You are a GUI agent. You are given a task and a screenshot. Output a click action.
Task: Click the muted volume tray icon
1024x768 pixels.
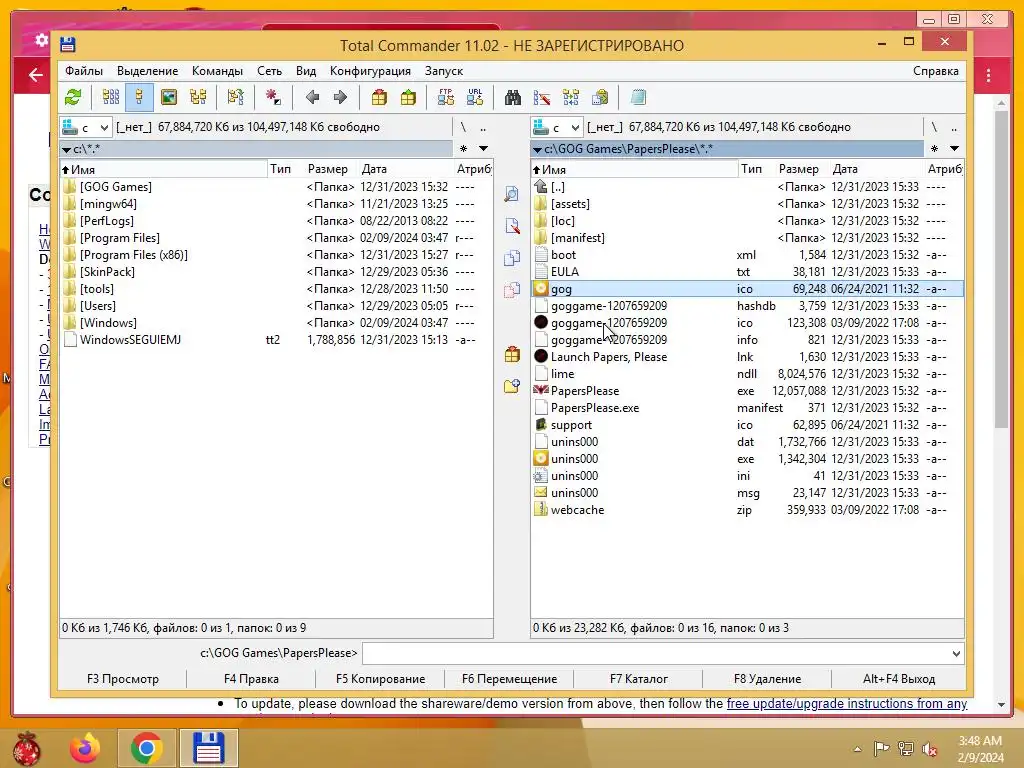(x=930, y=749)
